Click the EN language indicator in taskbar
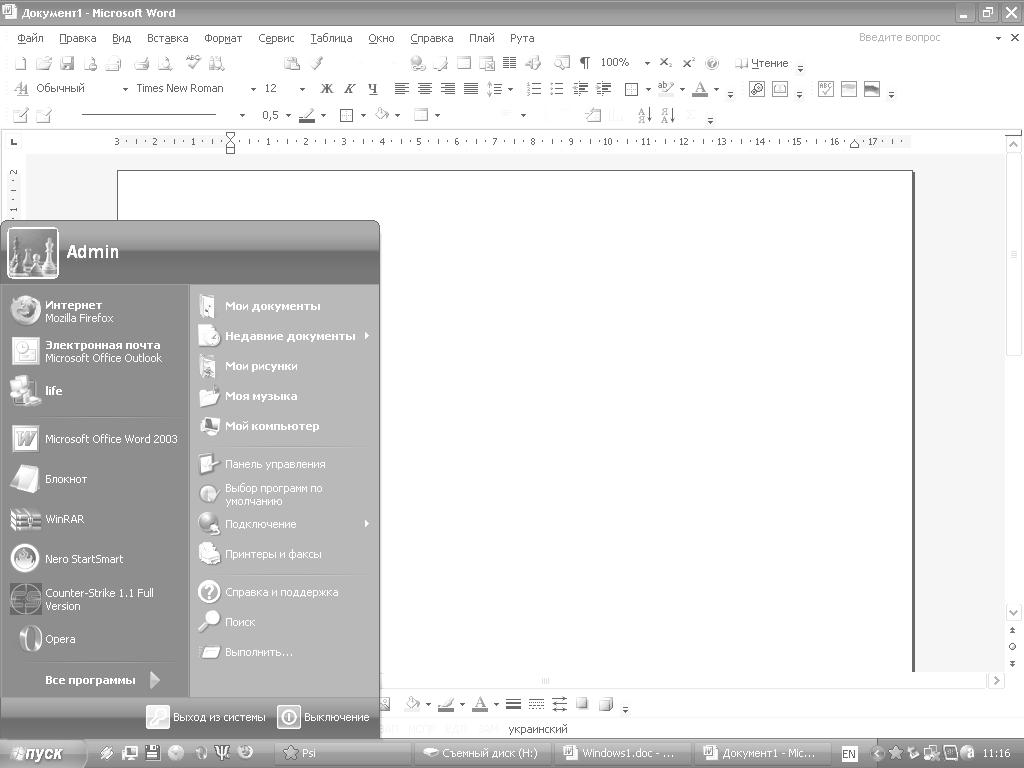Viewport: 1024px width, 768px height. (x=848, y=754)
